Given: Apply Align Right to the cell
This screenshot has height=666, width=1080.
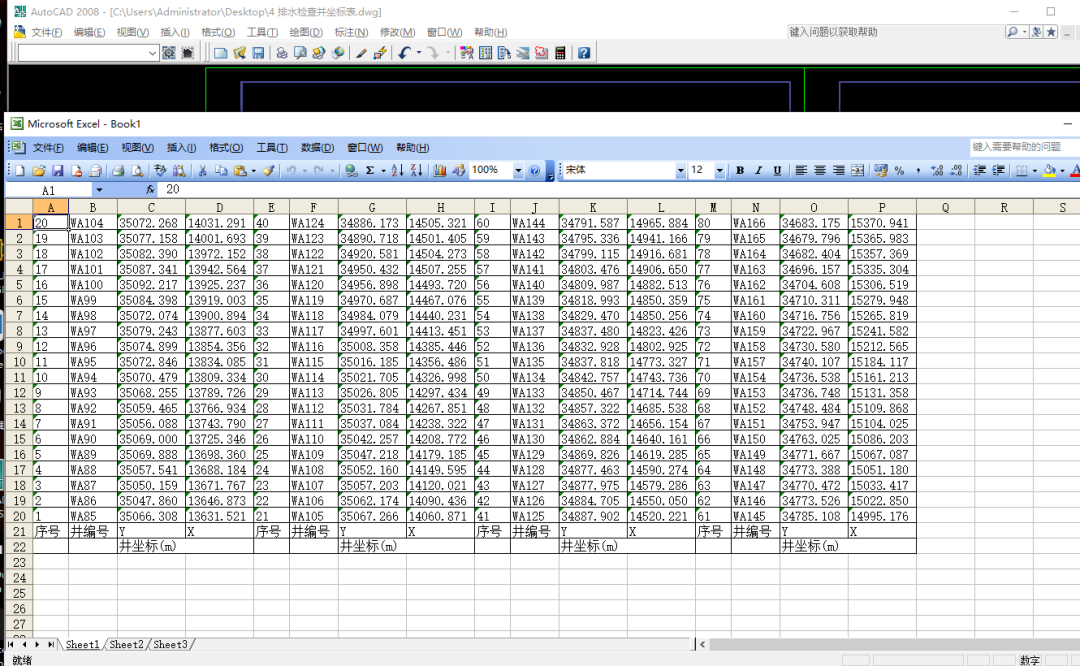Looking at the screenshot, I should [838, 171].
